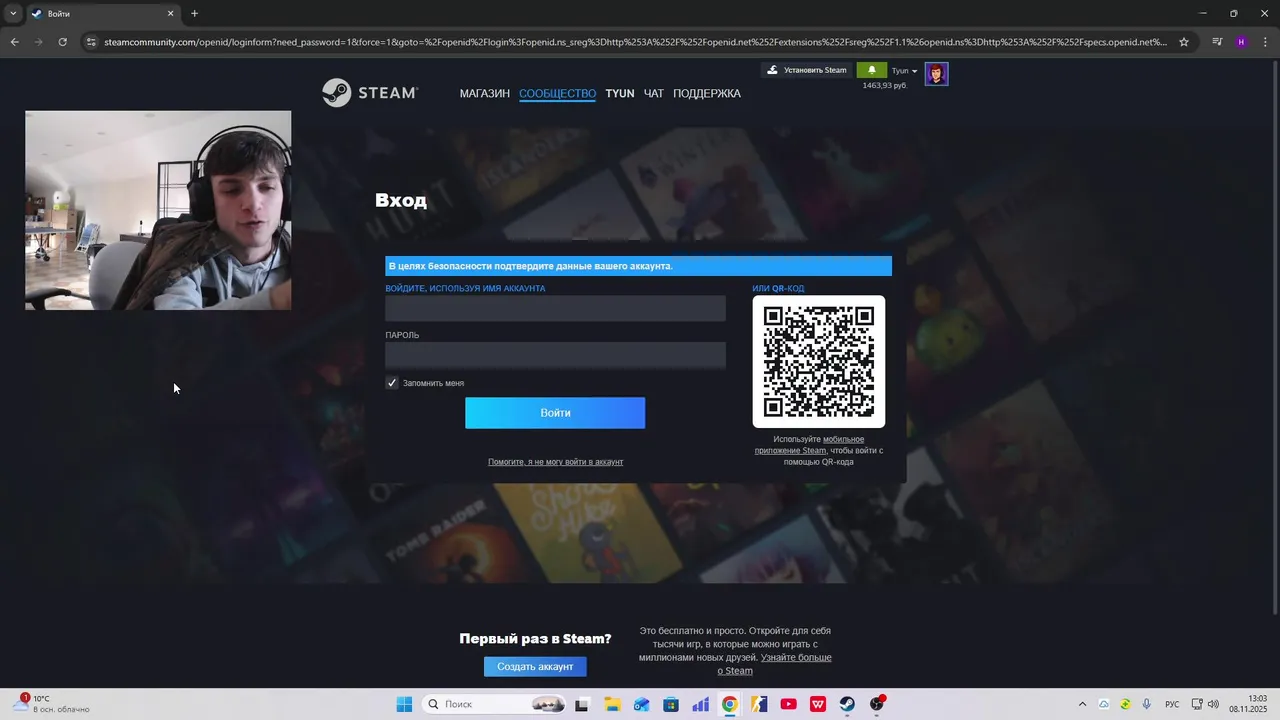The width and height of the screenshot is (1280, 720).
Task: Focus the account name input field
Action: (x=555, y=308)
